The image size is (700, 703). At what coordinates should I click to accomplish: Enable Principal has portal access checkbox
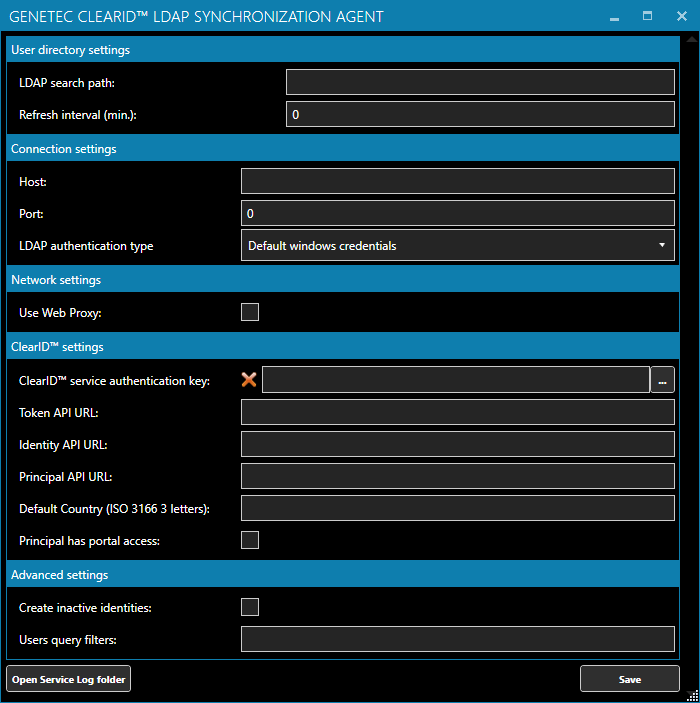point(250,540)
